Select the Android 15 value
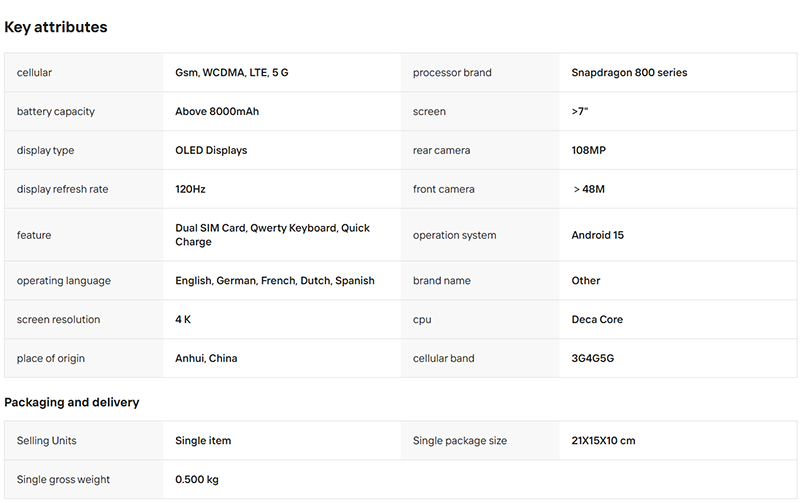The width and height of the screenshot is (800, 503). [597, 235]
